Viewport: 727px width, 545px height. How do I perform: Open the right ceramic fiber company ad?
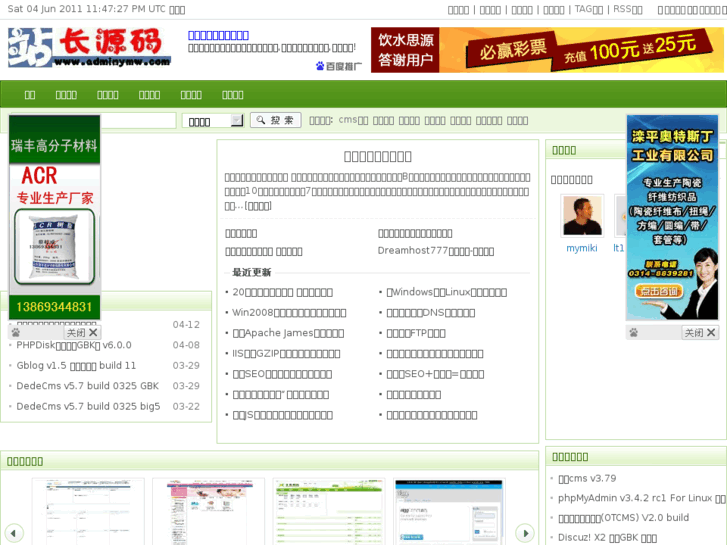(672, 217)
